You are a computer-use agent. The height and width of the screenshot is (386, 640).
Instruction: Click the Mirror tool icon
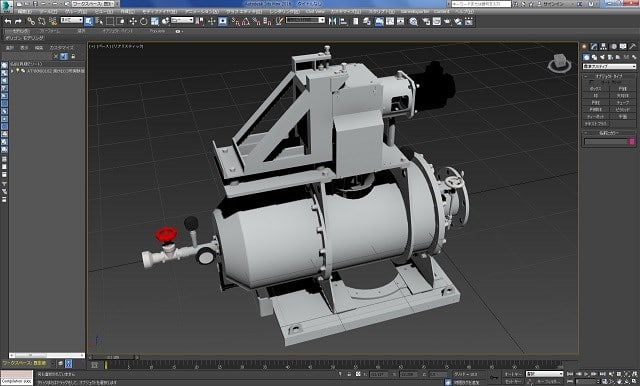pyautogui.click(x=333, y=21)
